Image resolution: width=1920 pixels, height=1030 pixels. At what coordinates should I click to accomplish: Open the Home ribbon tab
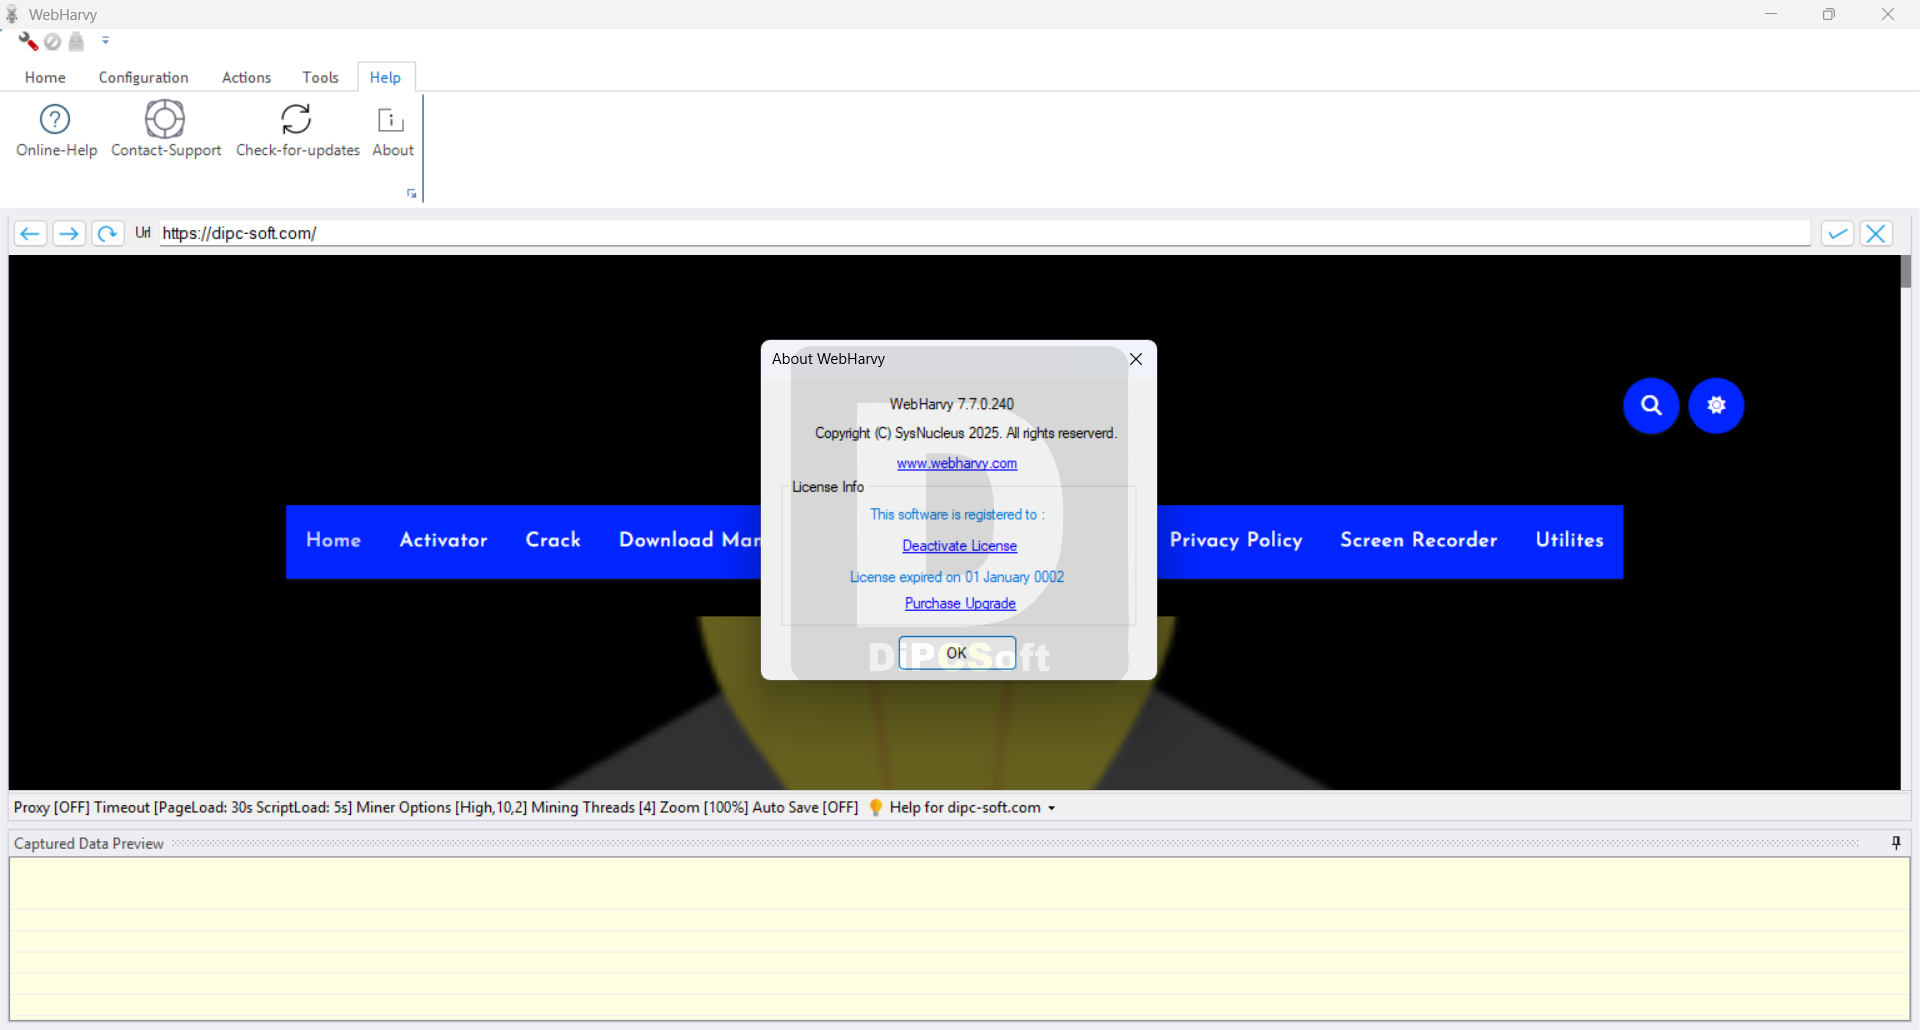[45, 77]
